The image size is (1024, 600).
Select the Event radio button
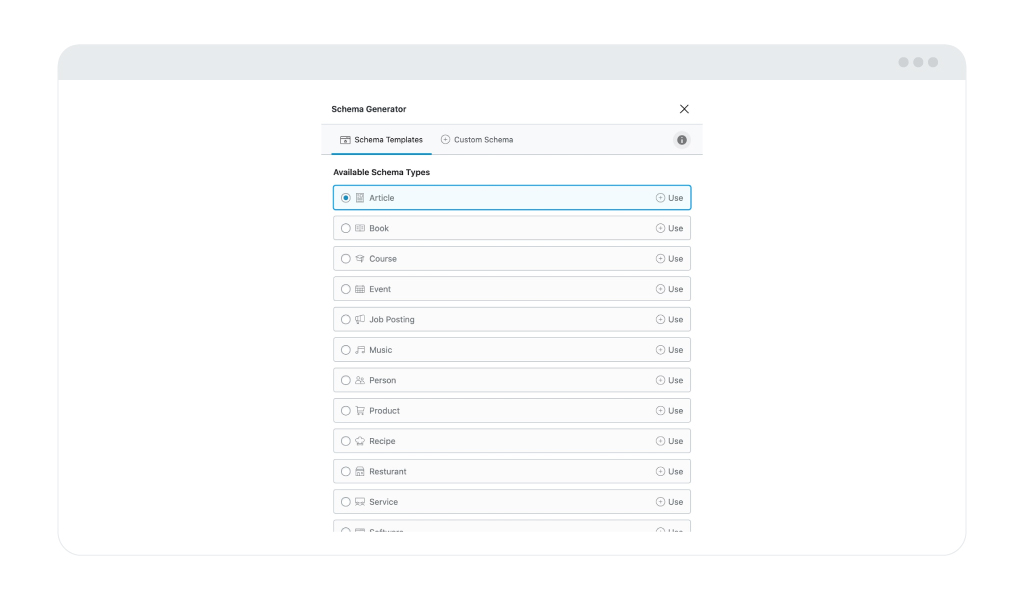pyautogui.click(x=345, y=289)
